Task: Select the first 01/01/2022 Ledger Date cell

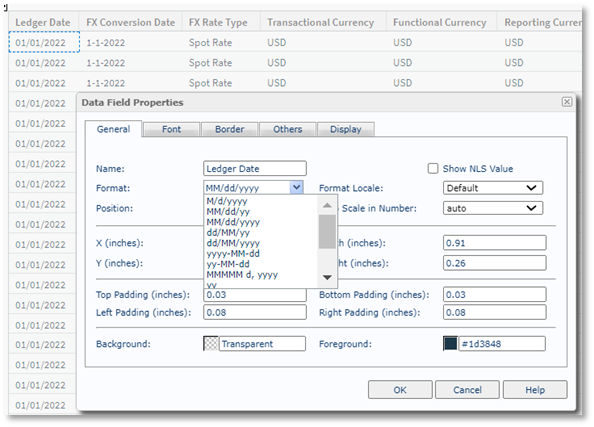Action: [x=44, y=42]
